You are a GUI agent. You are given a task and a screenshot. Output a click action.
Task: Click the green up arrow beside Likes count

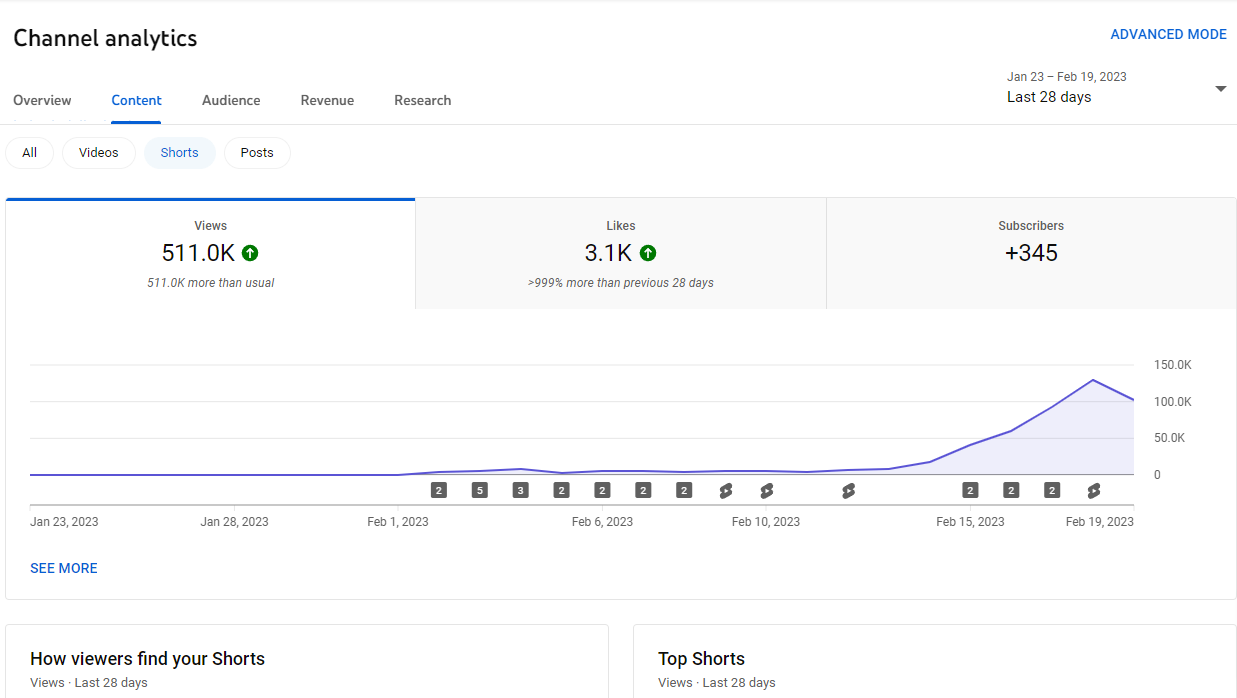[648, 253]
